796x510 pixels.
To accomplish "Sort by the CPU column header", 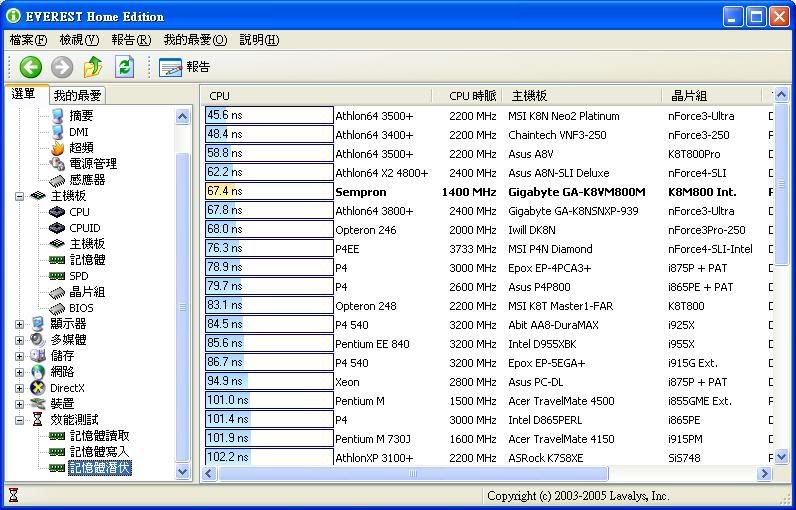I will [x=318, y=96].
